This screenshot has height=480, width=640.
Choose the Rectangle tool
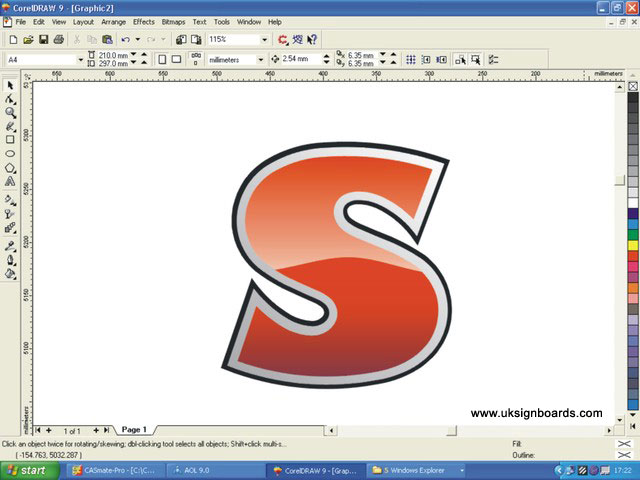(10, 140)
